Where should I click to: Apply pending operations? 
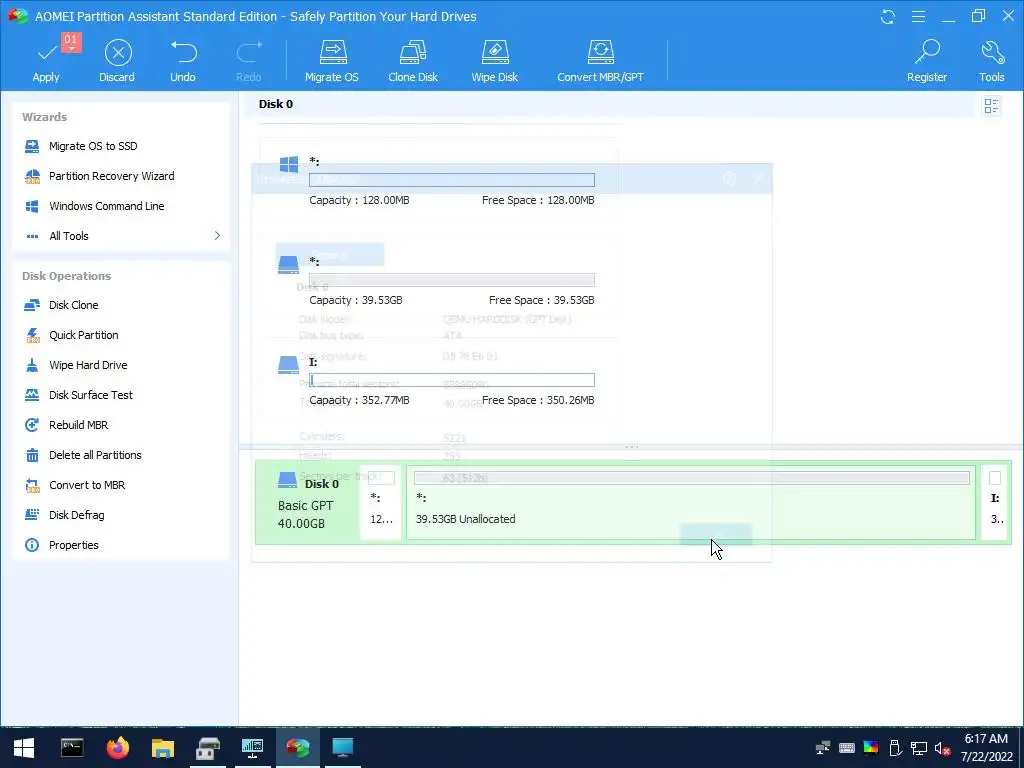[46, 61]
